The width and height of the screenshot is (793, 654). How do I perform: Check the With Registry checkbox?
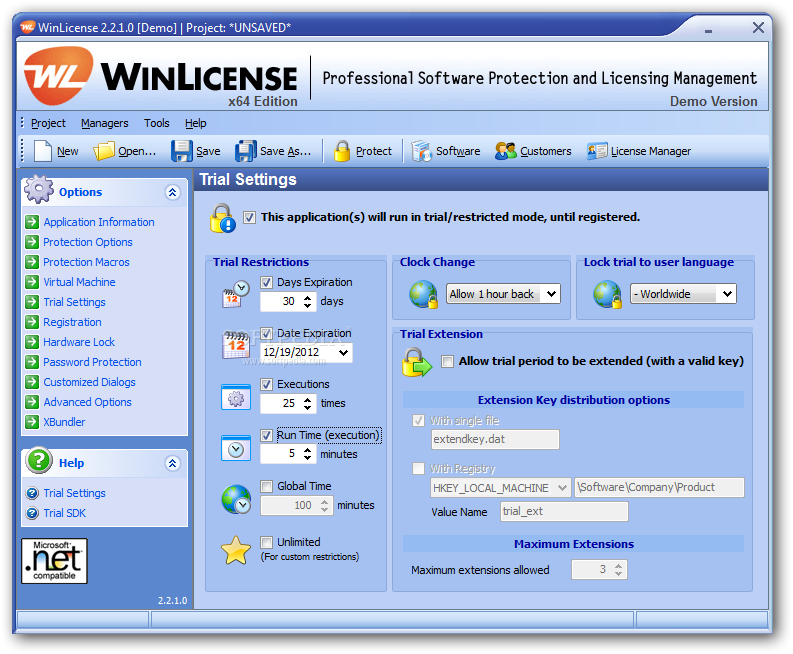click(x=418, y=468)
